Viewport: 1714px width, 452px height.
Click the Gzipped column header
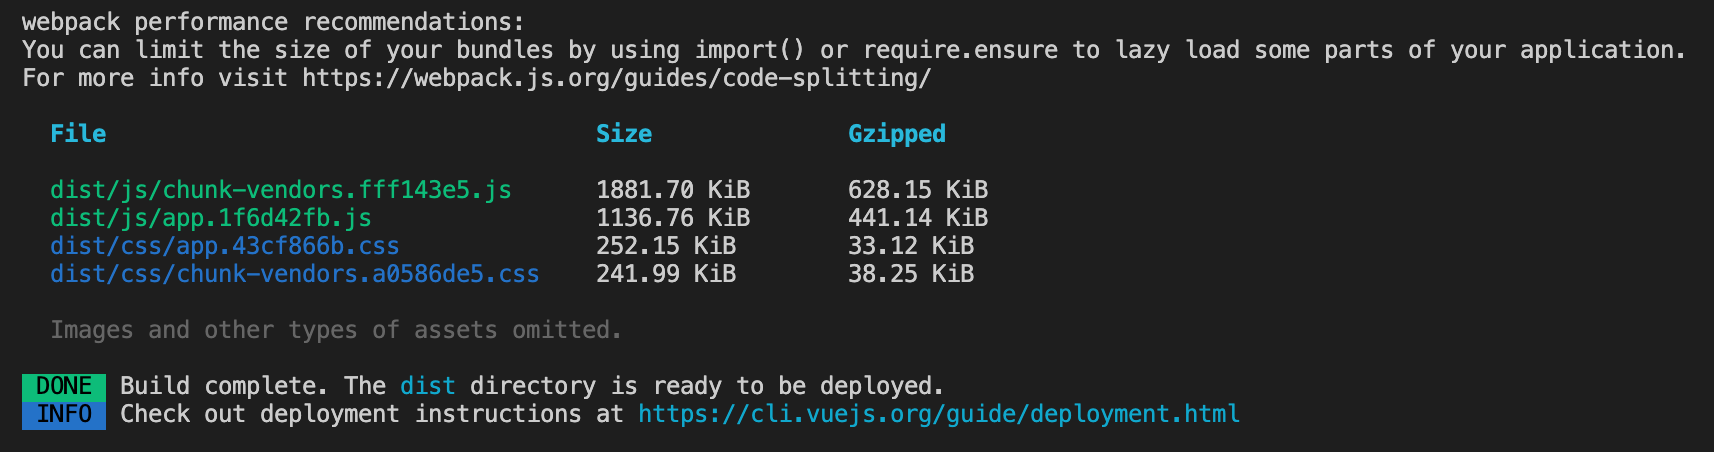coord(897,134)
